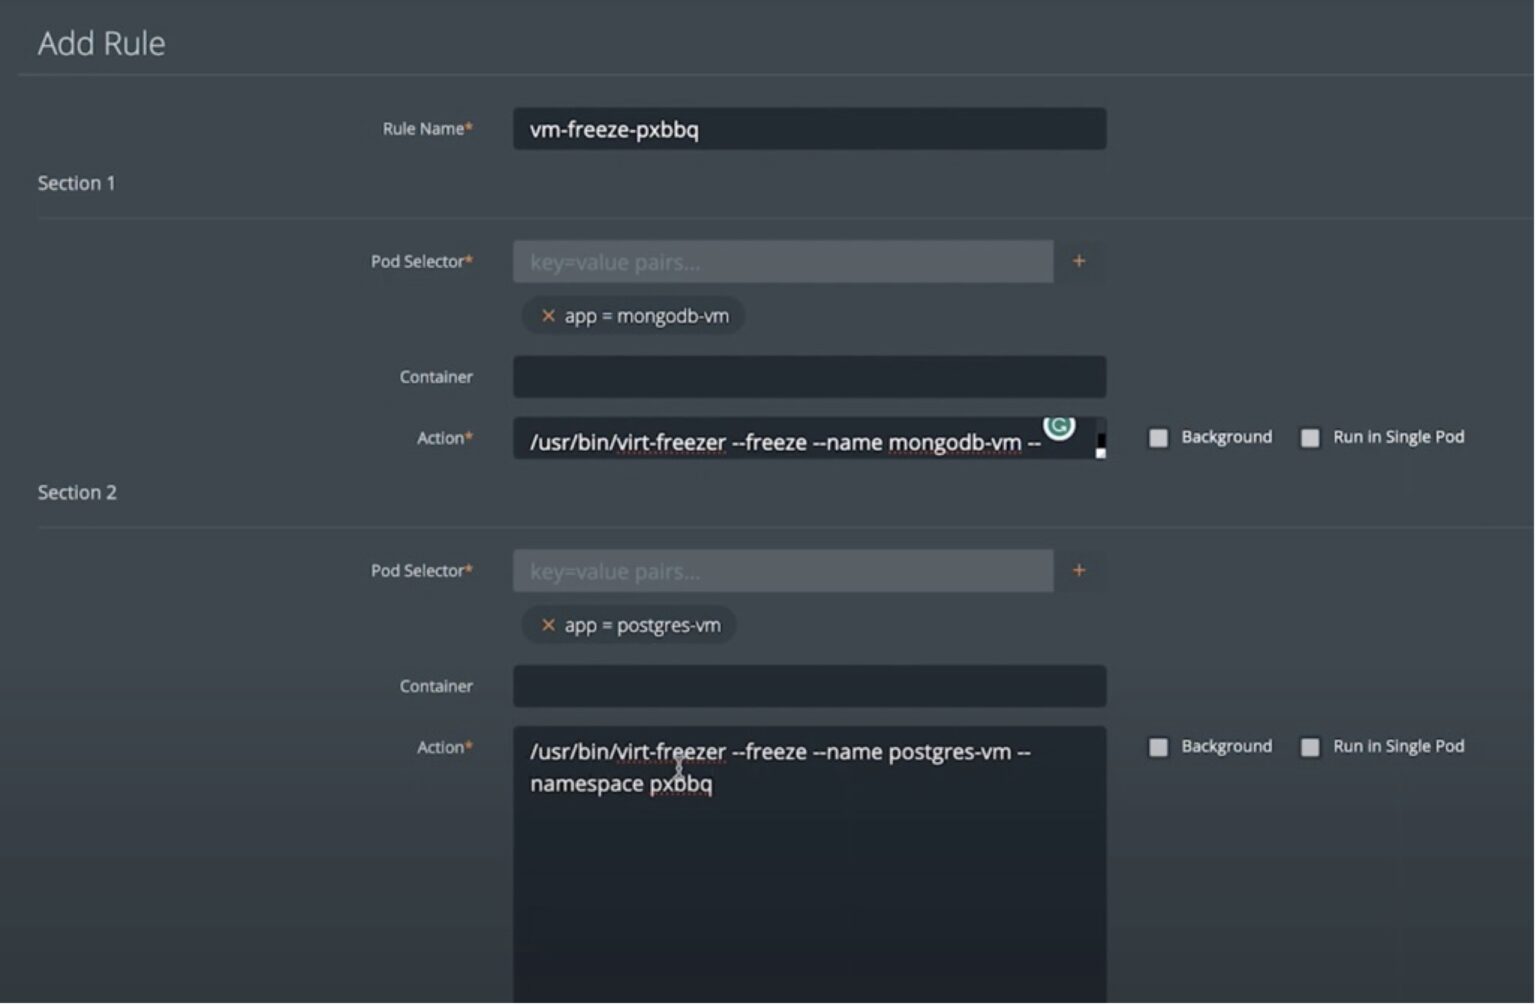The width and height of the screenshot is (1536, 1005).
Task: Click the plus icon beside Section 1 Pod Selector
Action: tap(1079, 261)
